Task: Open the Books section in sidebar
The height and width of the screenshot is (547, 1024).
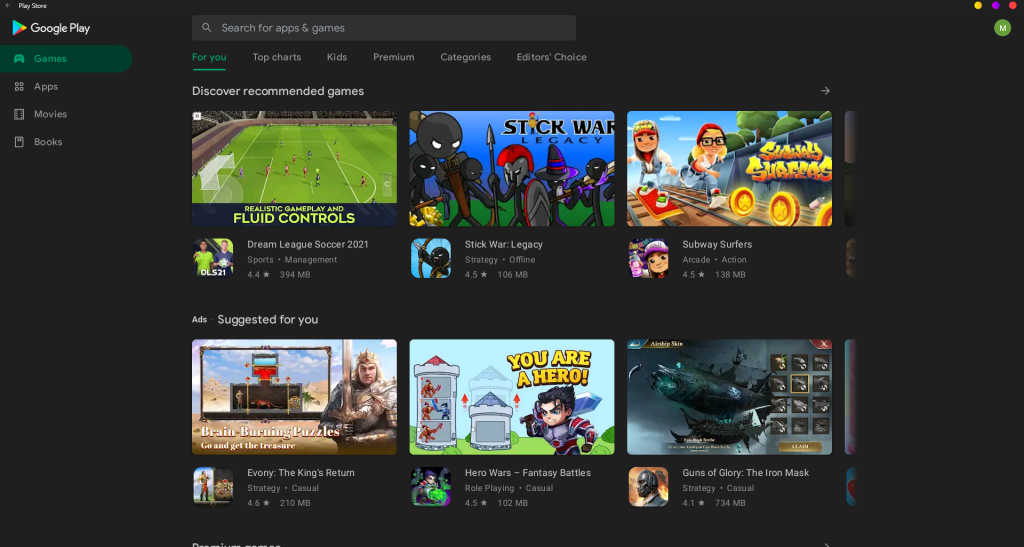Action: [65, 142]
